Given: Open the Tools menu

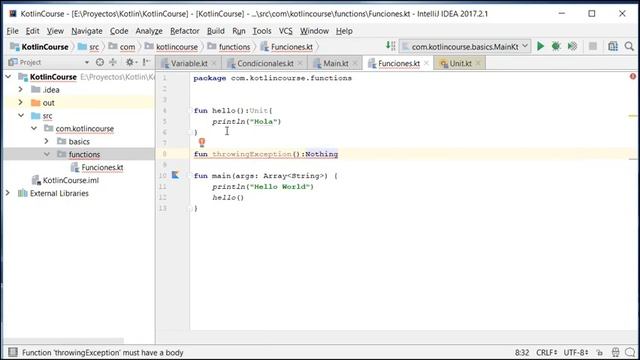Looking at the screenshot, I should [262, 31].
